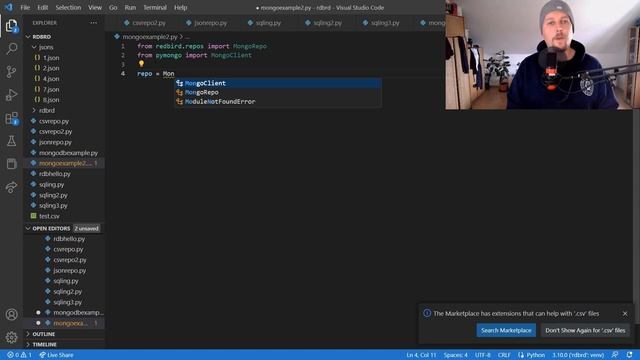Open the Testing flask view

pos(11,141)
